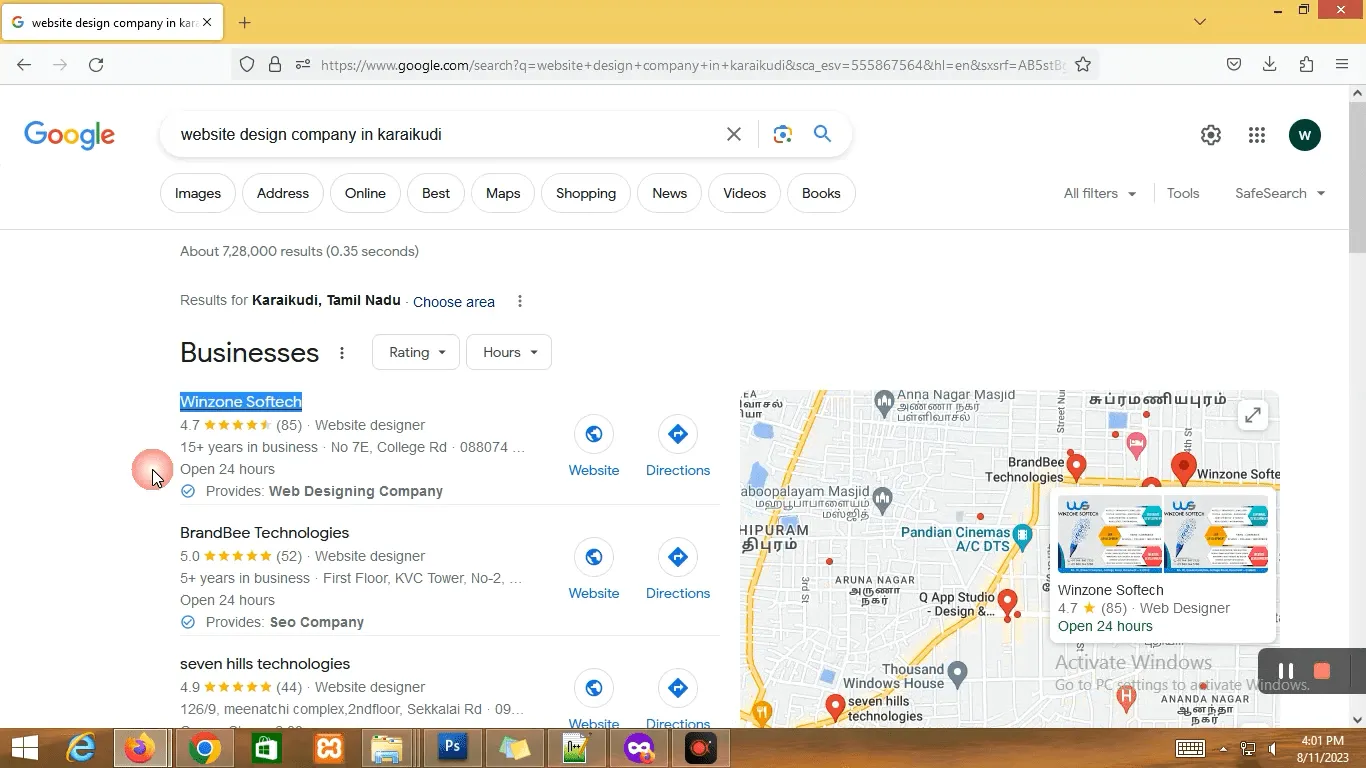Screen dimensions: 1366x768
Task: Get directions to BrandBee Technologies
Action: 678,570
